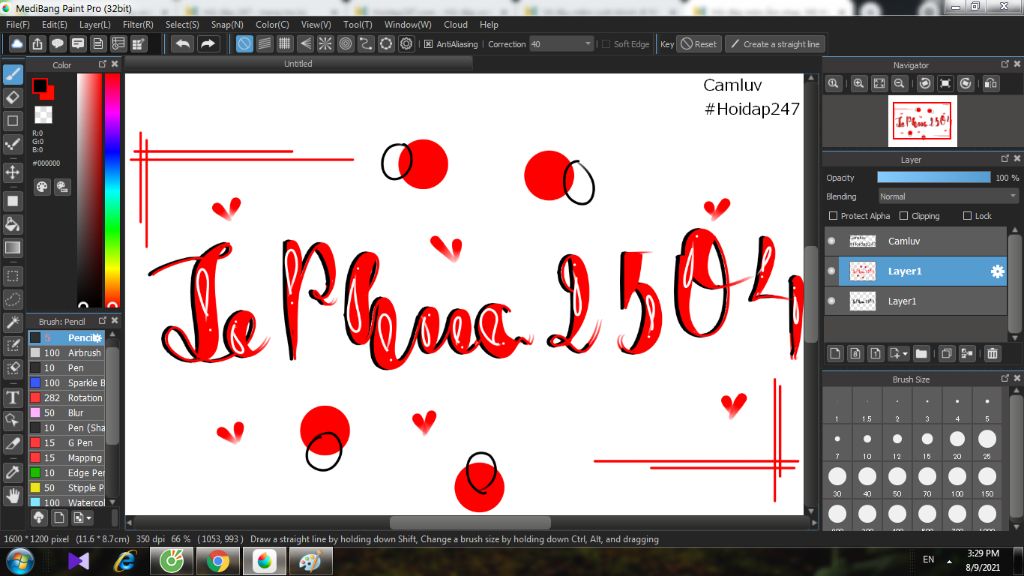Hide the Camluv layer
The height and width of the screenshot is (576, 1024).
[x=831, y=241]
